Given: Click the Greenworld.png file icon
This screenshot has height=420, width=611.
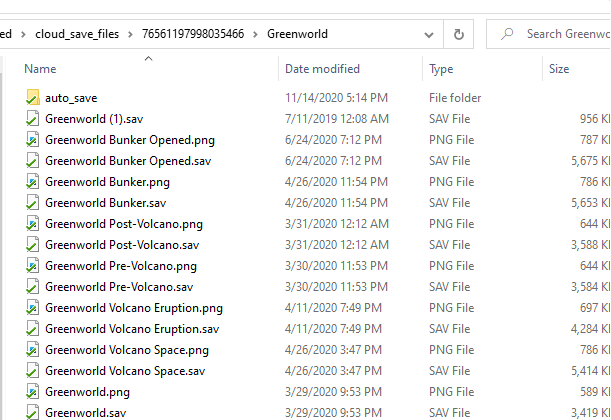Looking at the screenshot, I should [x=33, y=392].
